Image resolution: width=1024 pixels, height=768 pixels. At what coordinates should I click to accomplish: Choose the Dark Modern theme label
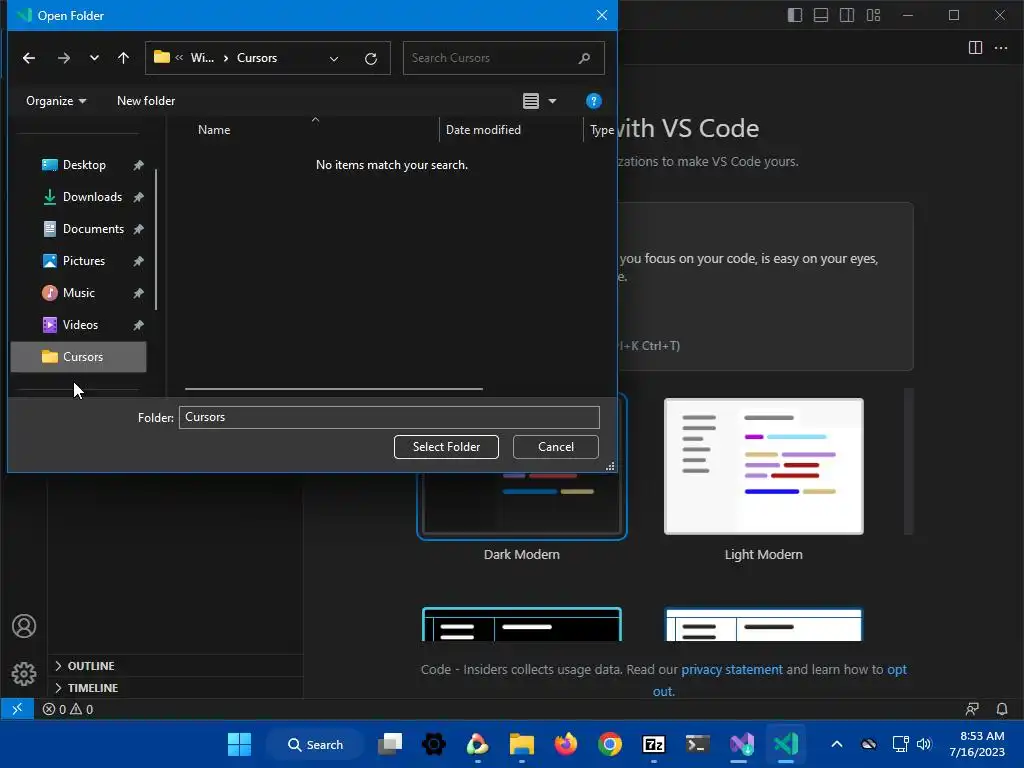(x=521, y=554)
